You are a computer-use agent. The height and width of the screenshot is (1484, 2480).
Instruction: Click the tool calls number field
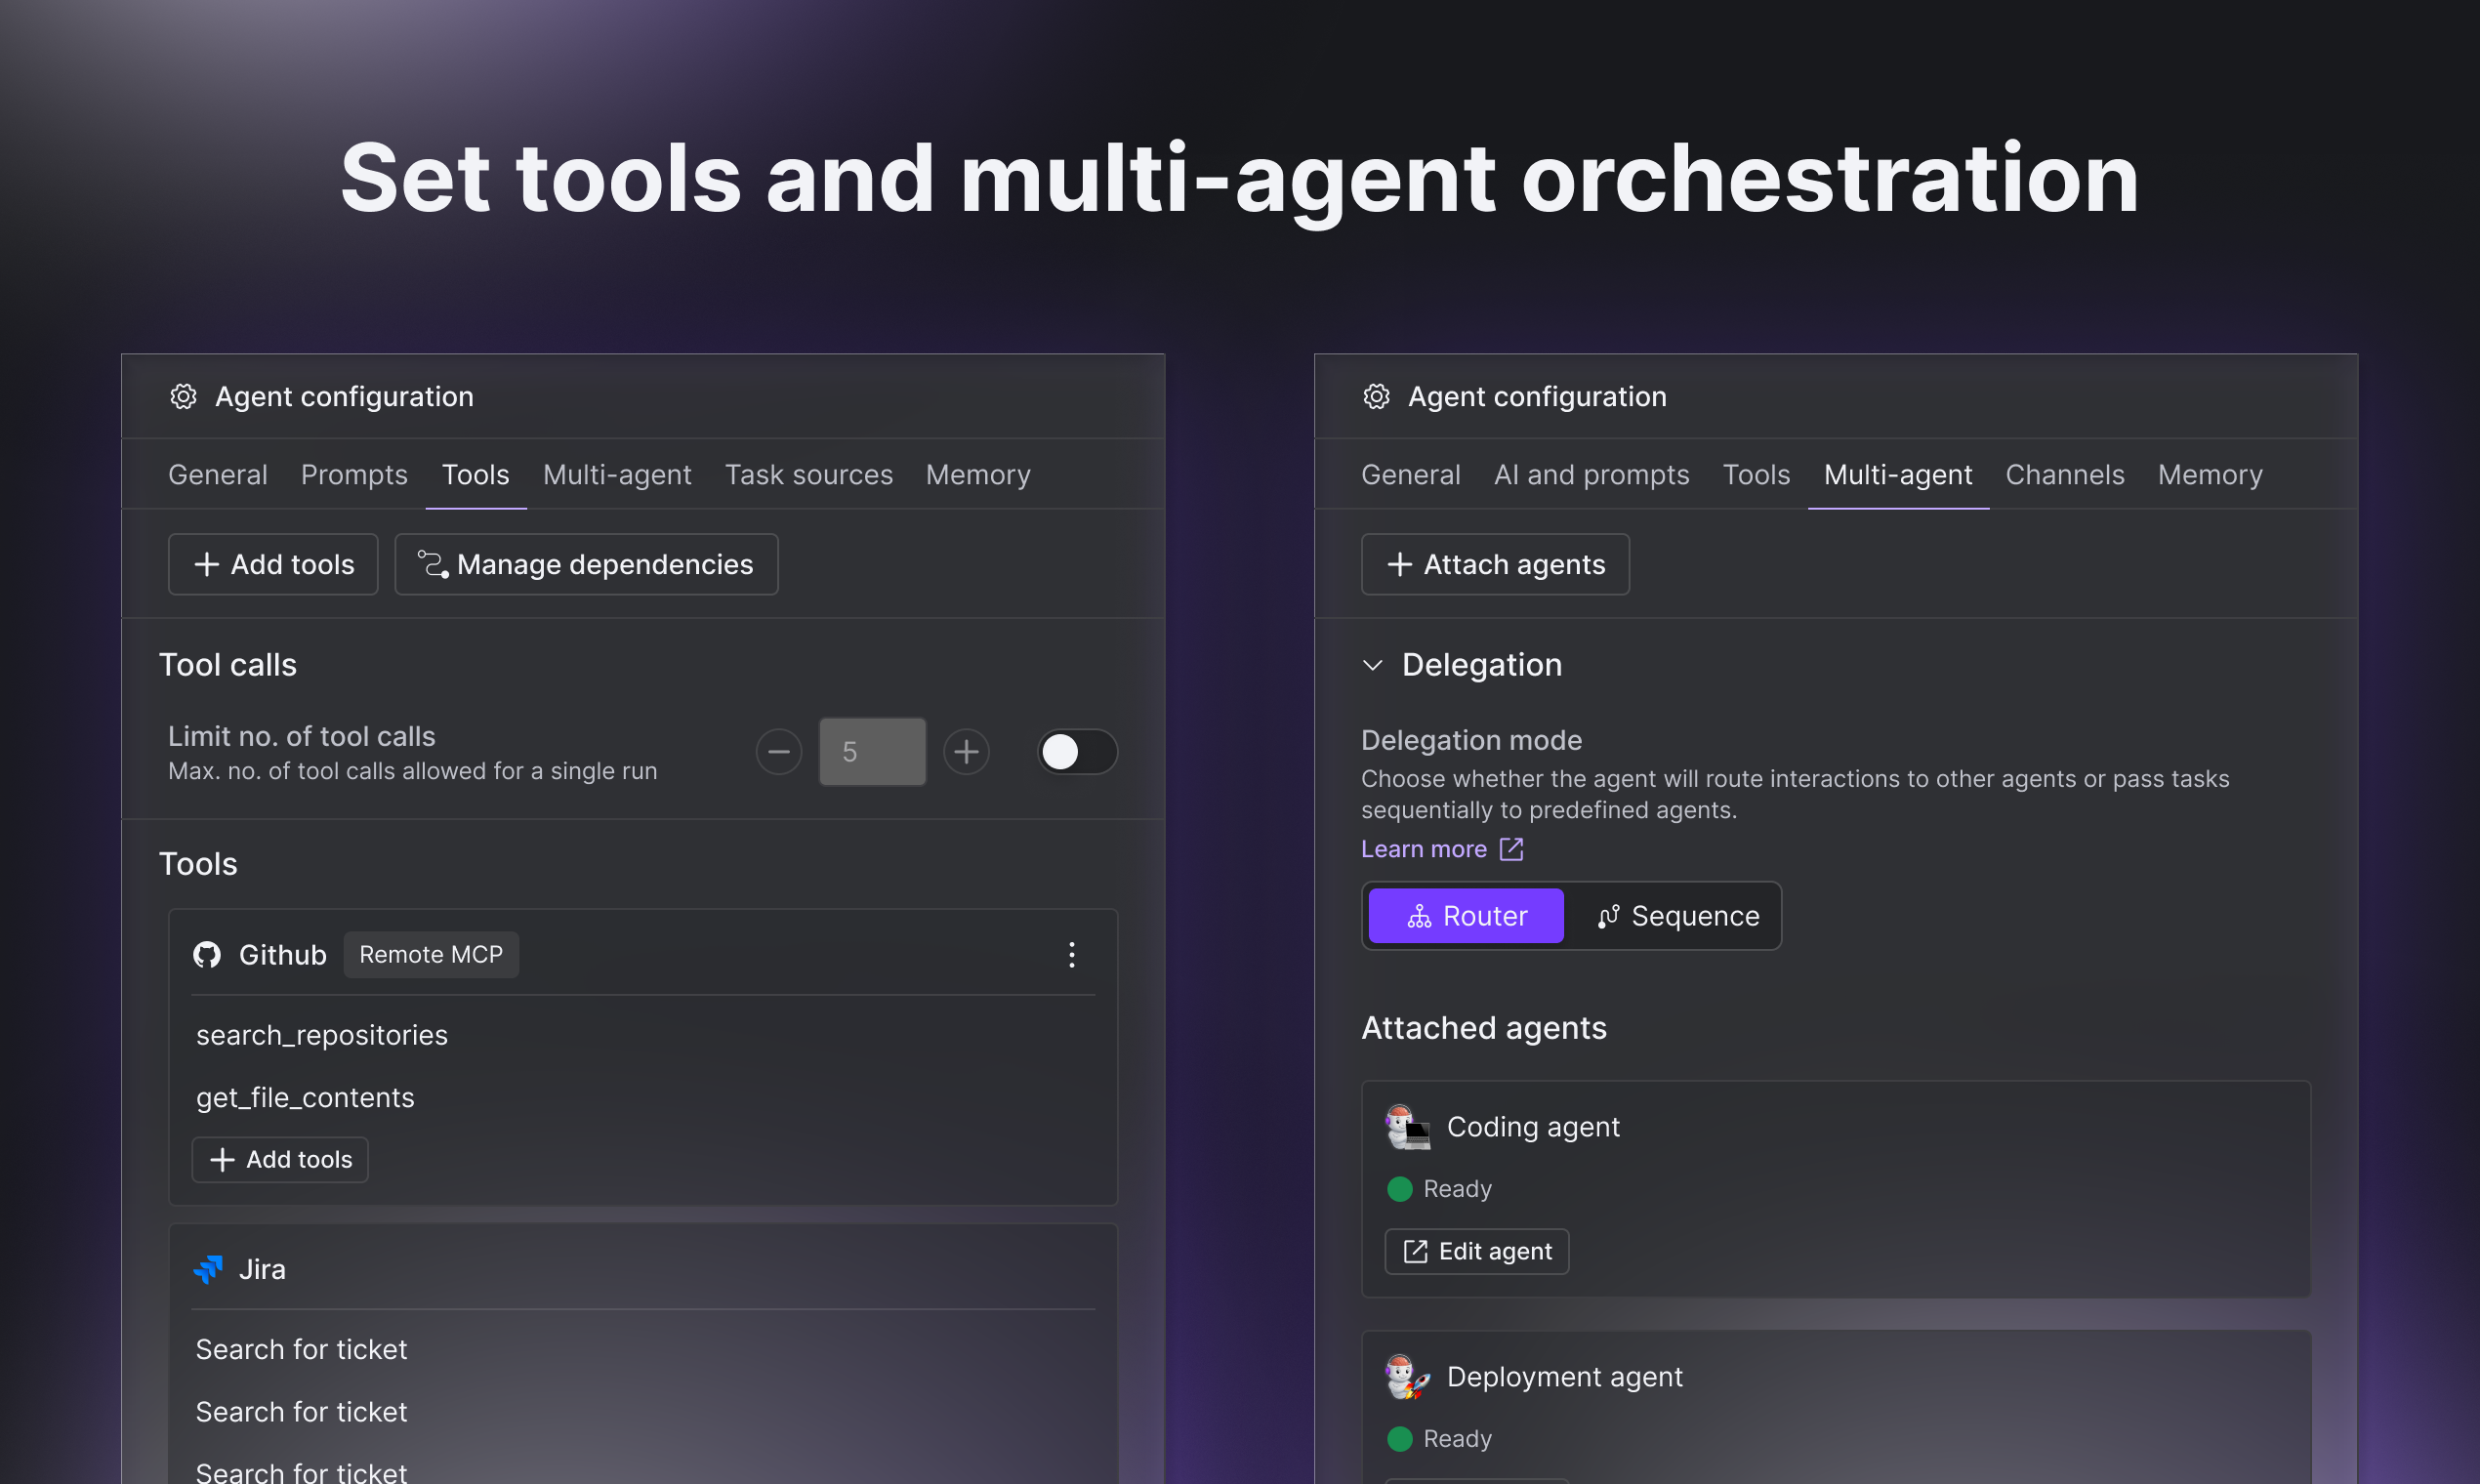click(872, 752)
